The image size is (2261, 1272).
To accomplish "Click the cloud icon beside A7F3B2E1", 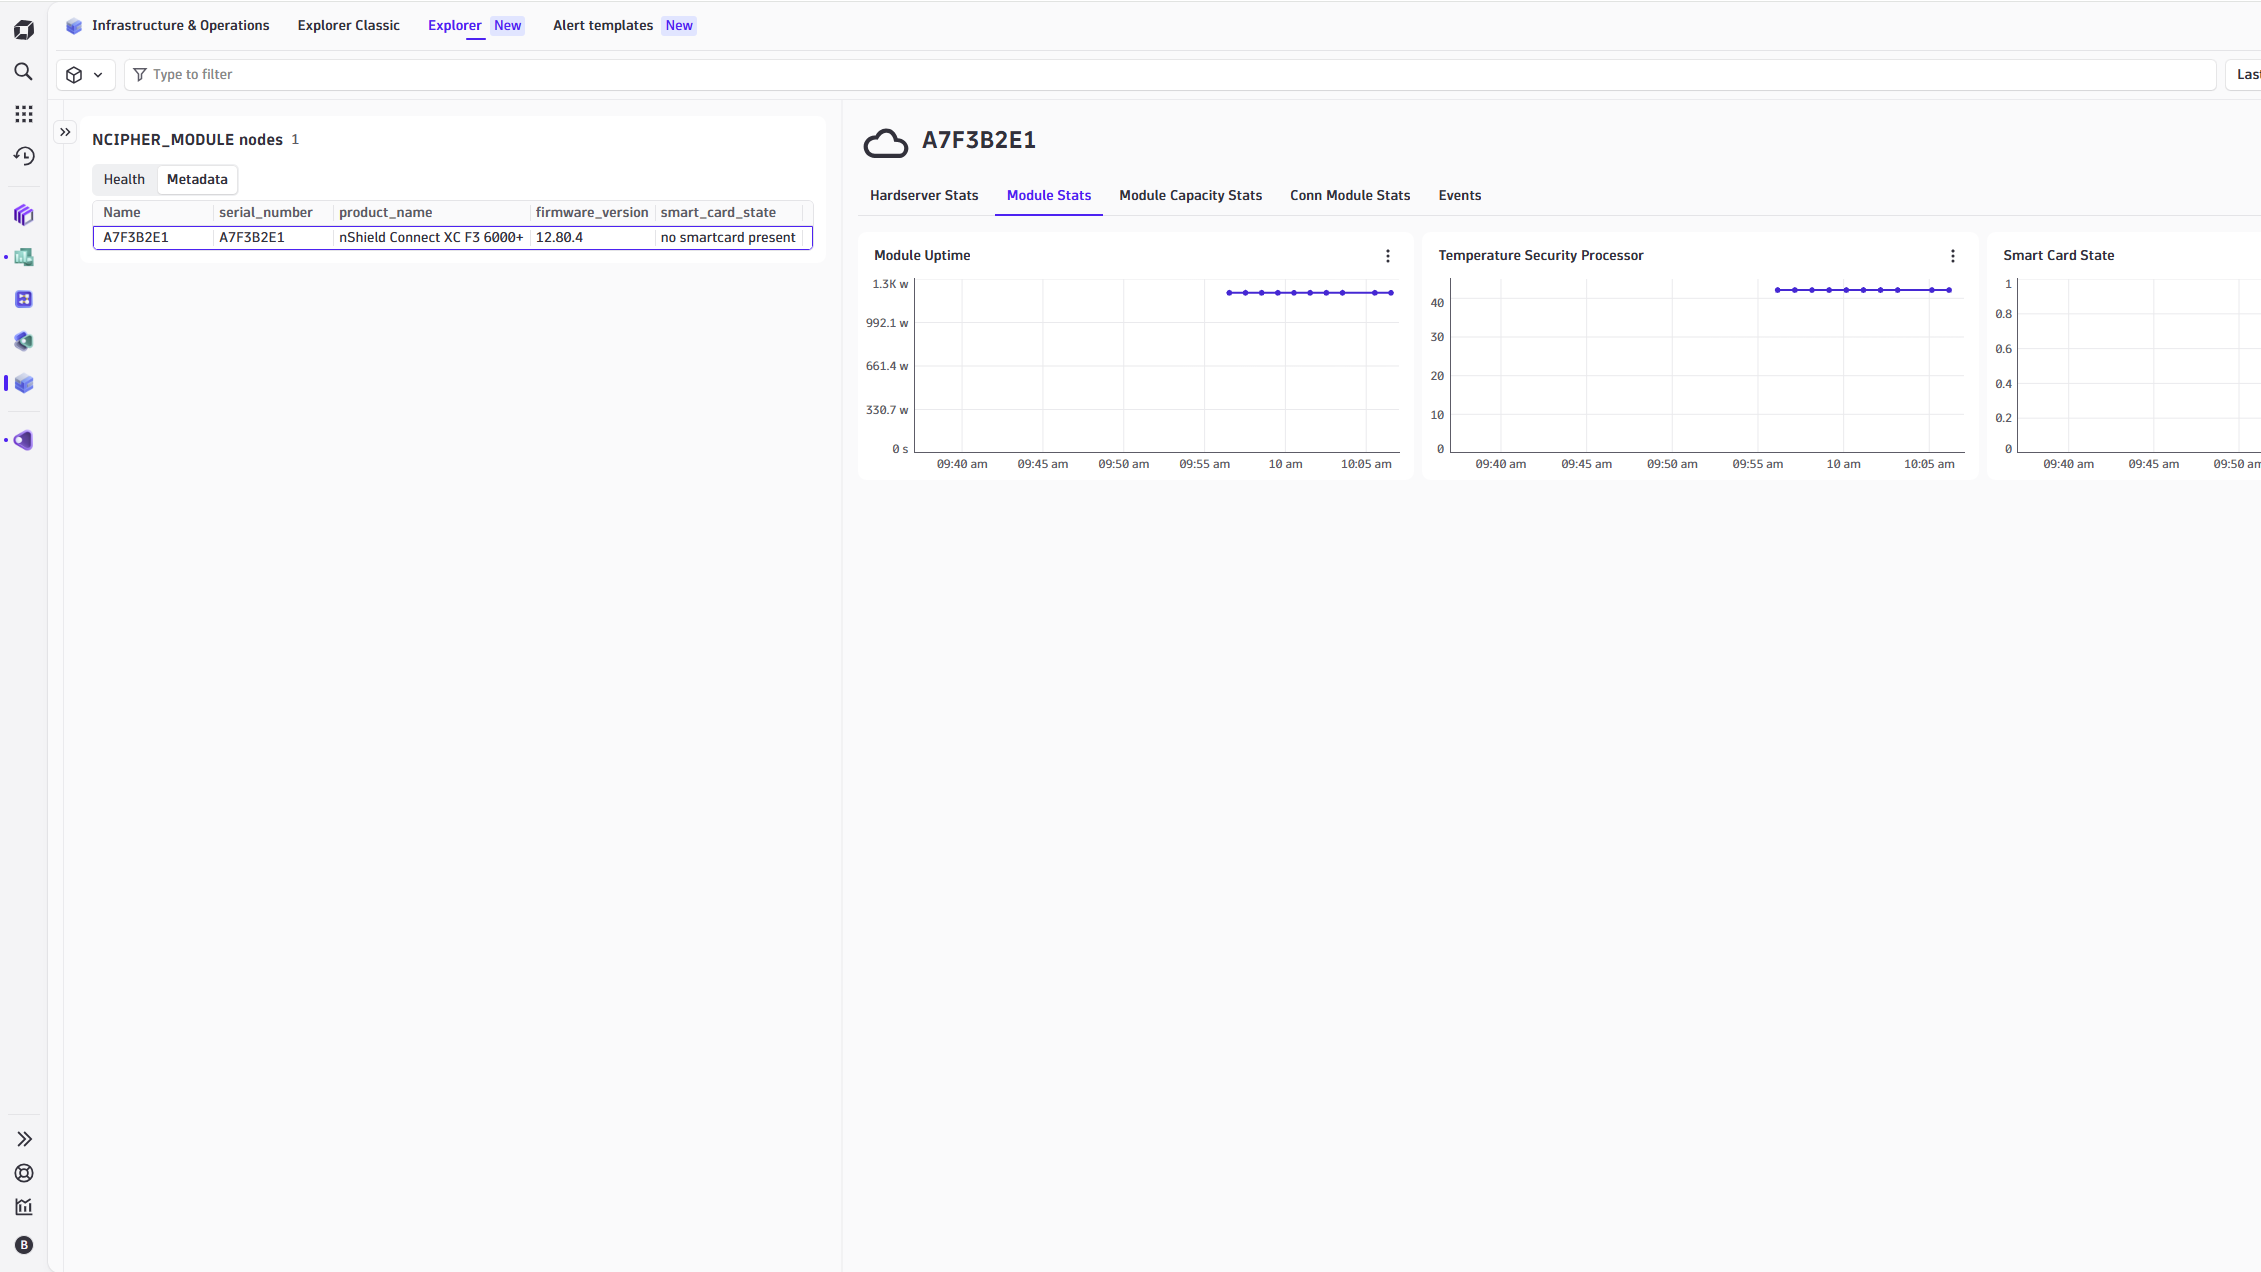I will pyautogui.click(x=886, y=143).
